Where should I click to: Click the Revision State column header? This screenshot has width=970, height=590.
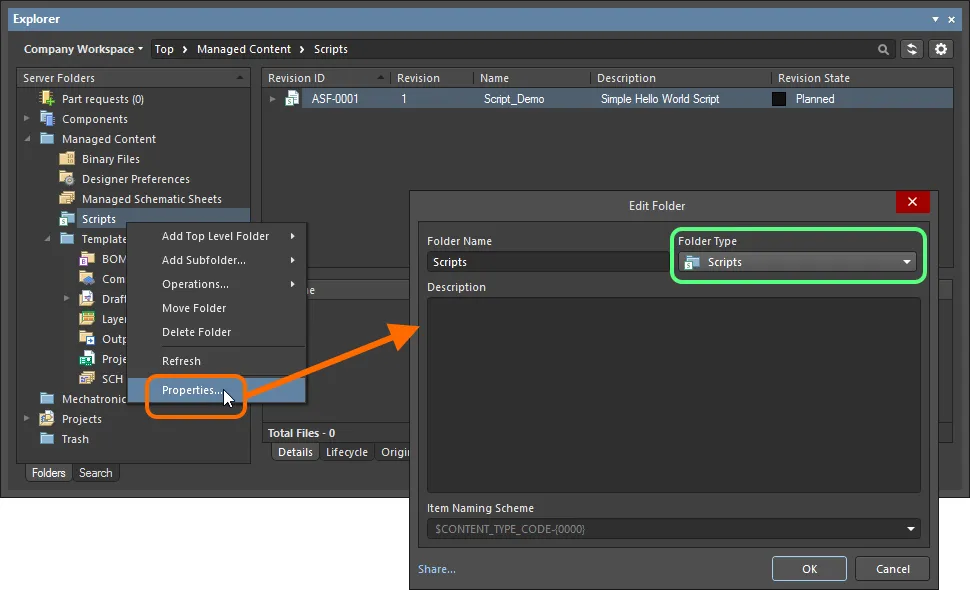click(861, 78)
